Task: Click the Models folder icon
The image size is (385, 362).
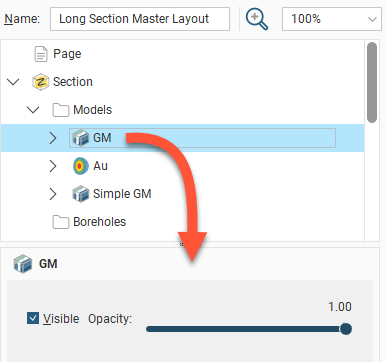Action: (61, 110)
